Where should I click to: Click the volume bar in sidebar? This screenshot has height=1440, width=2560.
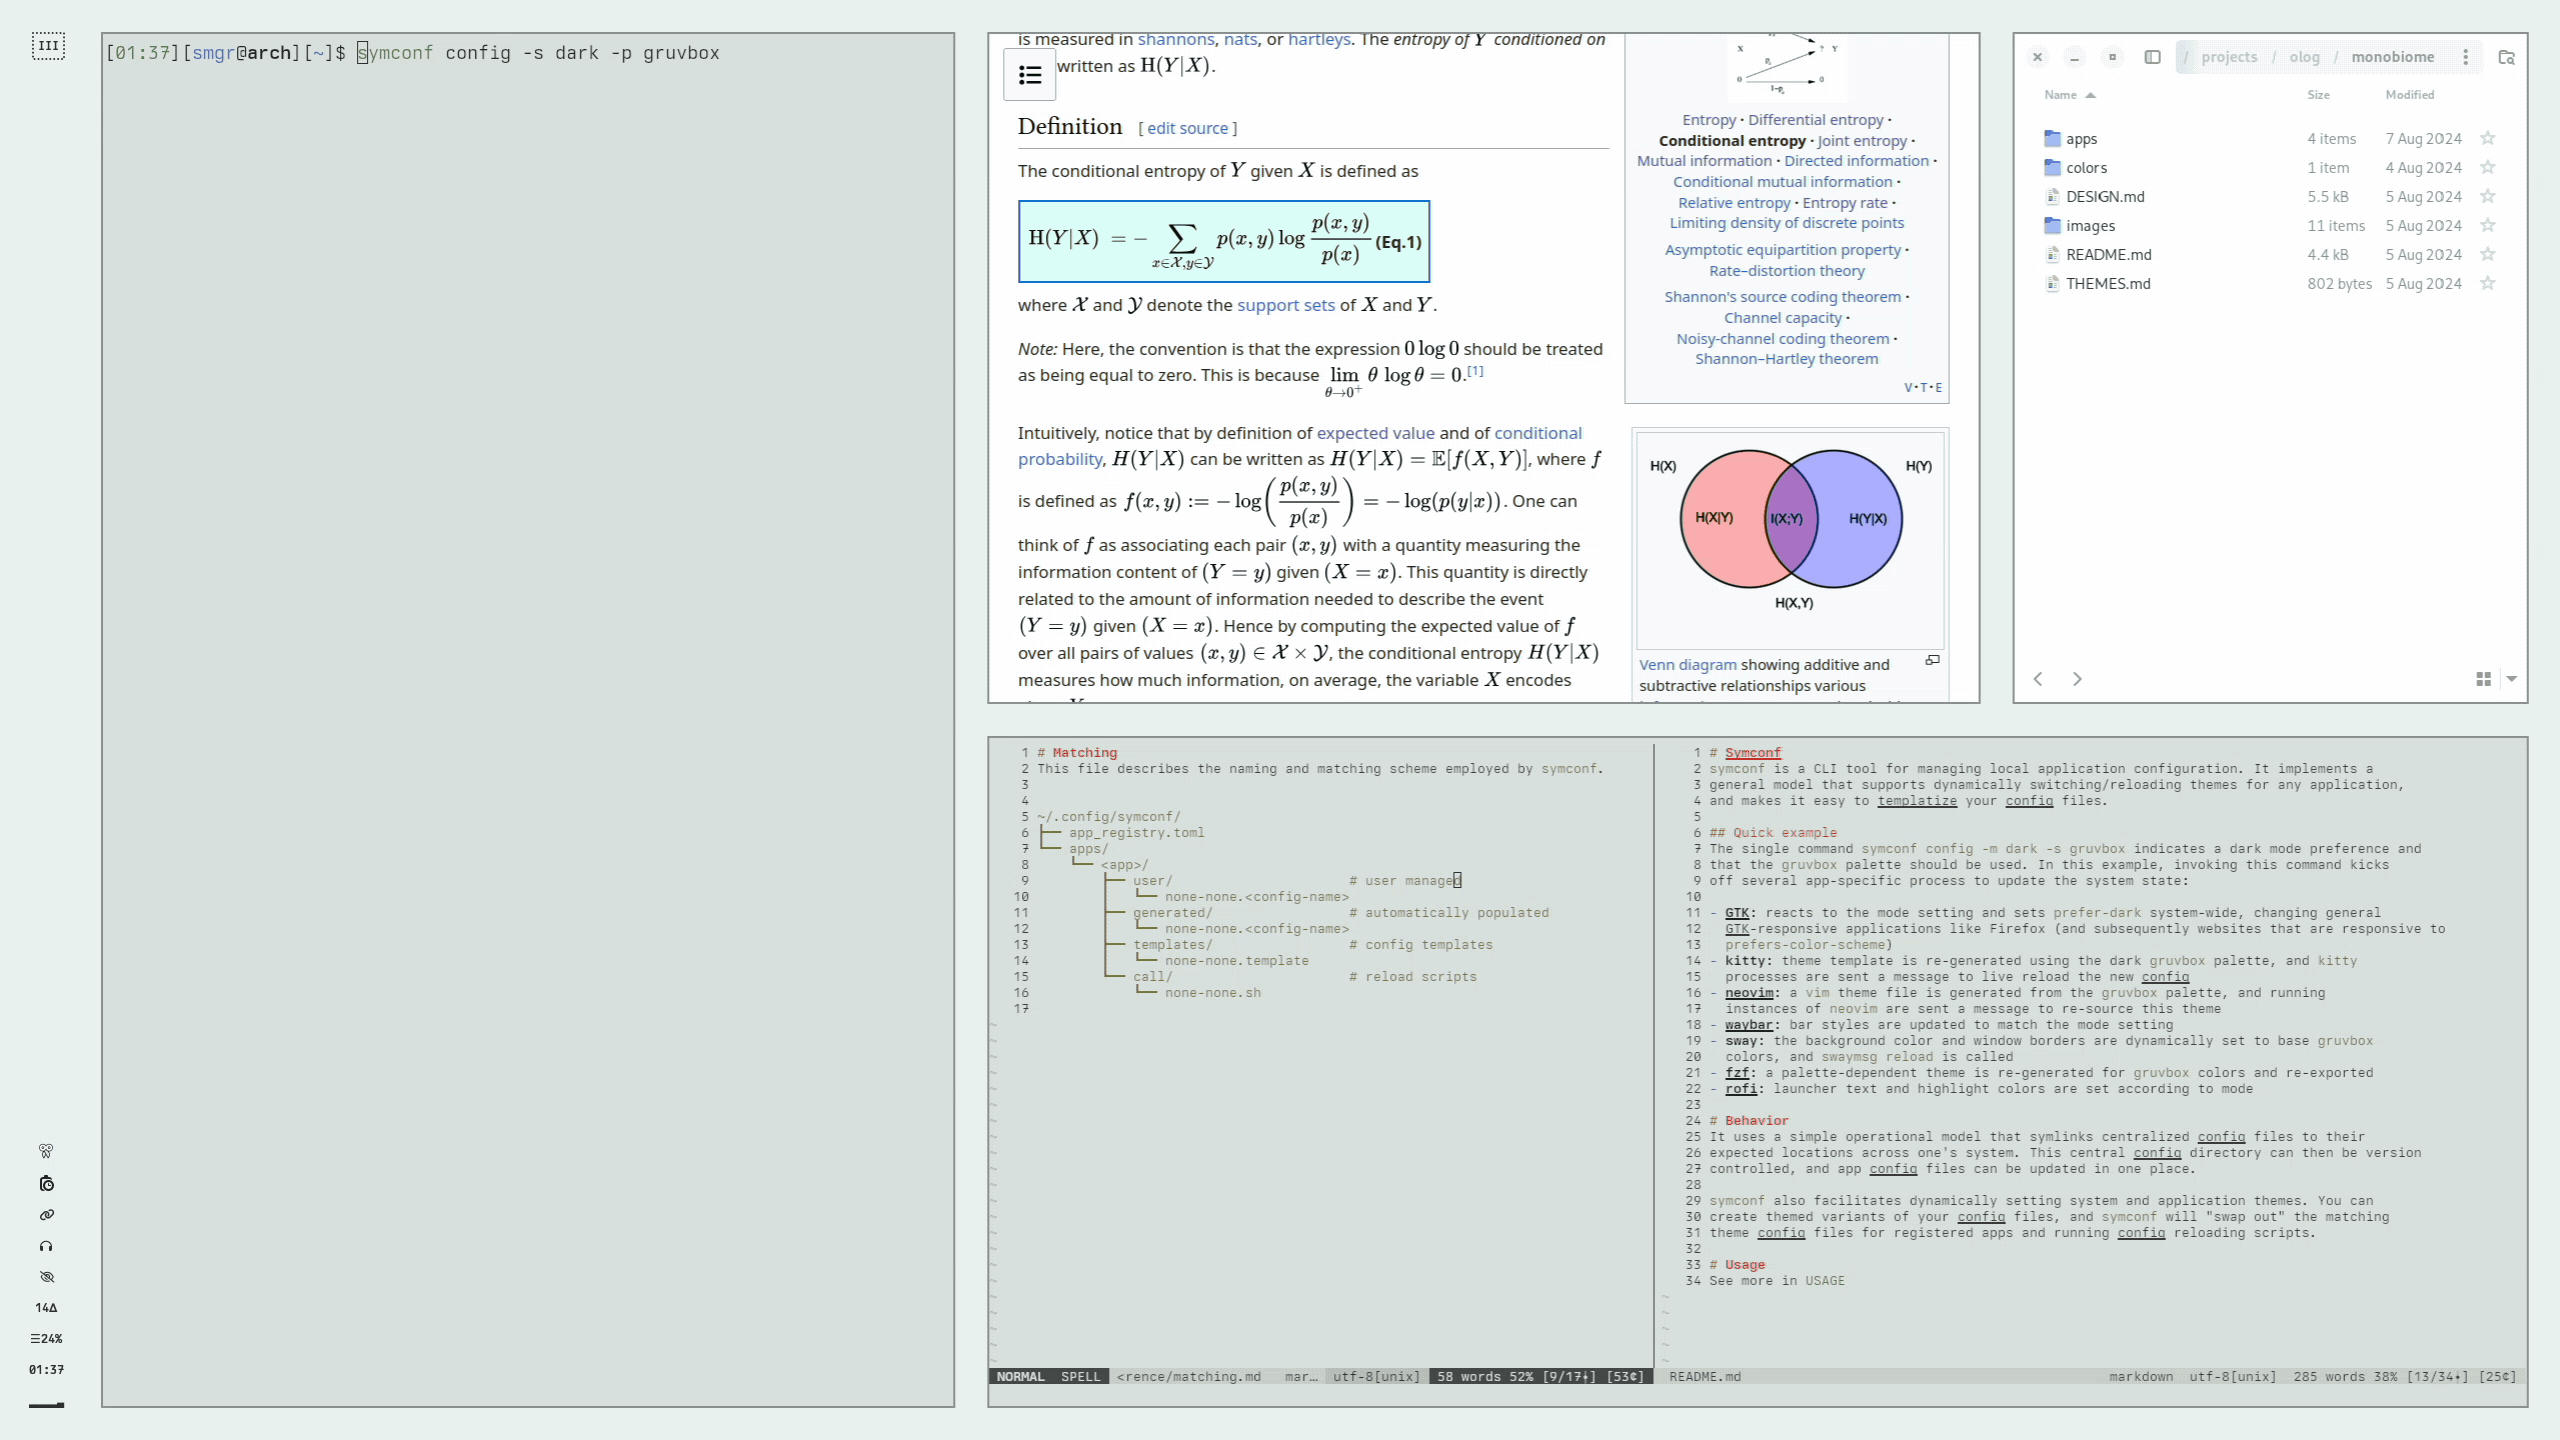46,1405
